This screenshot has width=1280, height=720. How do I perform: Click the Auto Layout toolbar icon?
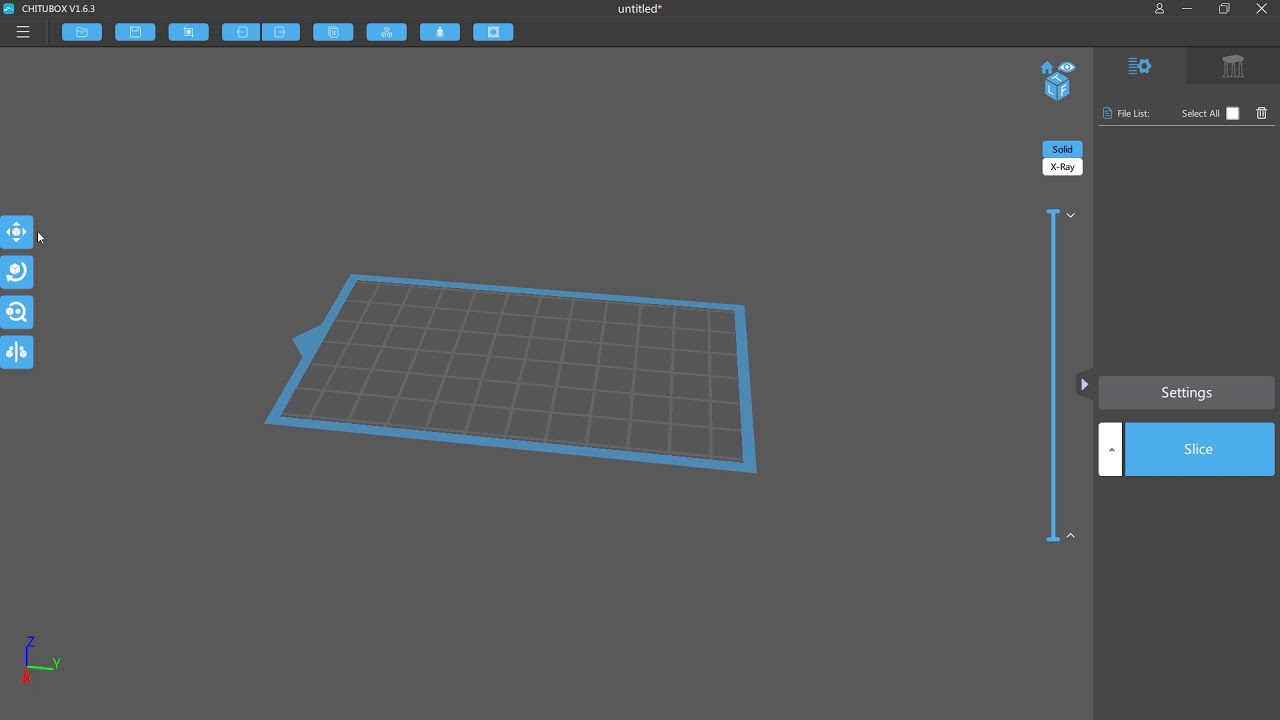387,32
